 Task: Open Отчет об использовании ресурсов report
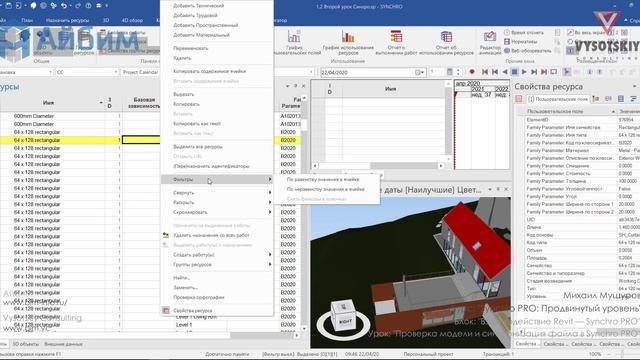(x=446, y=43)
